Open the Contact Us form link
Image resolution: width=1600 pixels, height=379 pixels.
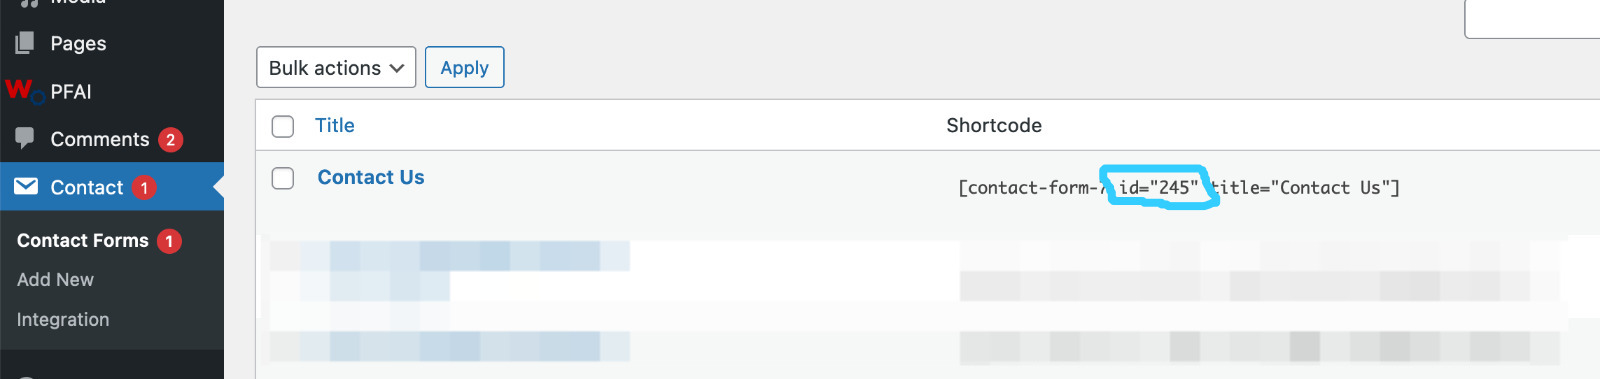[x=371, y=177]
